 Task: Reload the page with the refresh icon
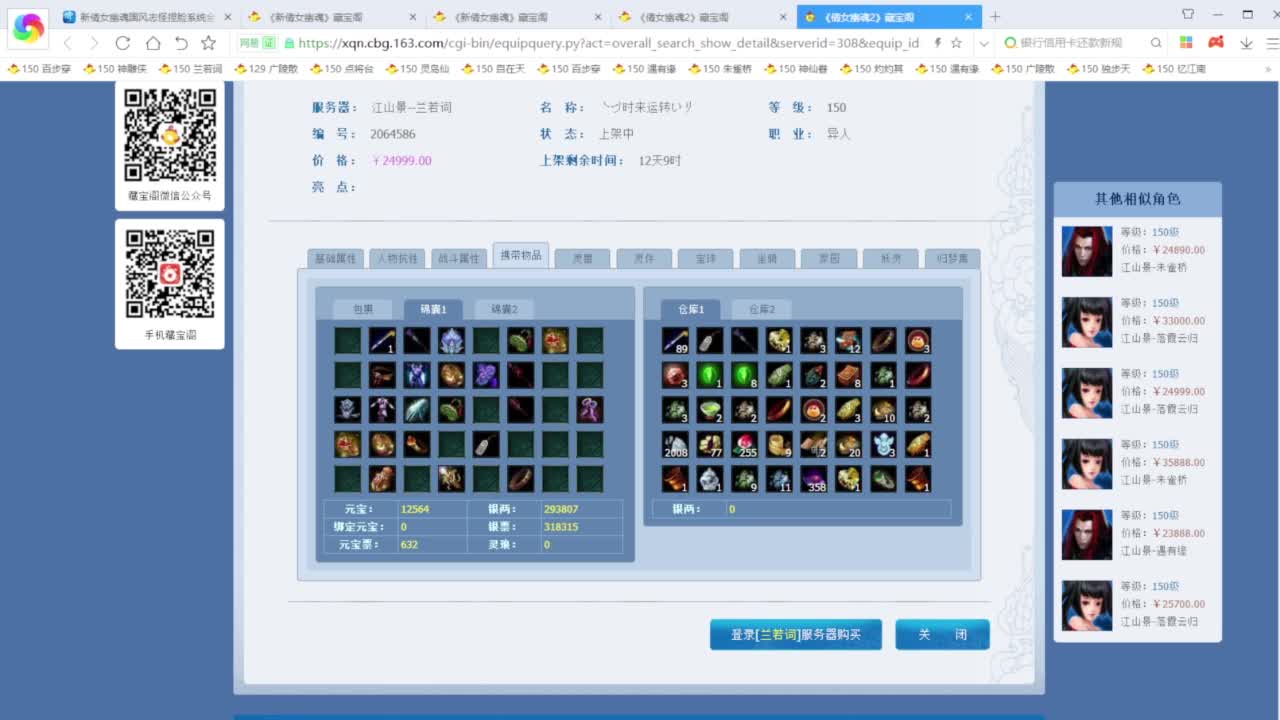tap(123, 43)
